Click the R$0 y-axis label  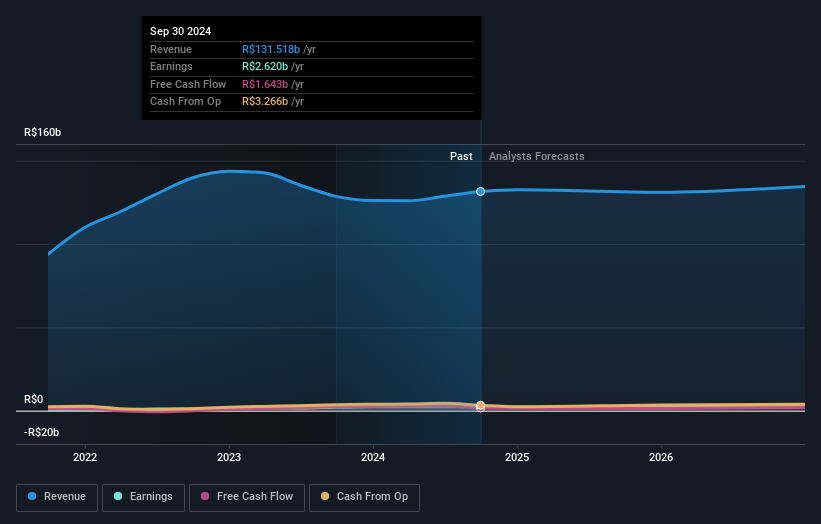34,399
